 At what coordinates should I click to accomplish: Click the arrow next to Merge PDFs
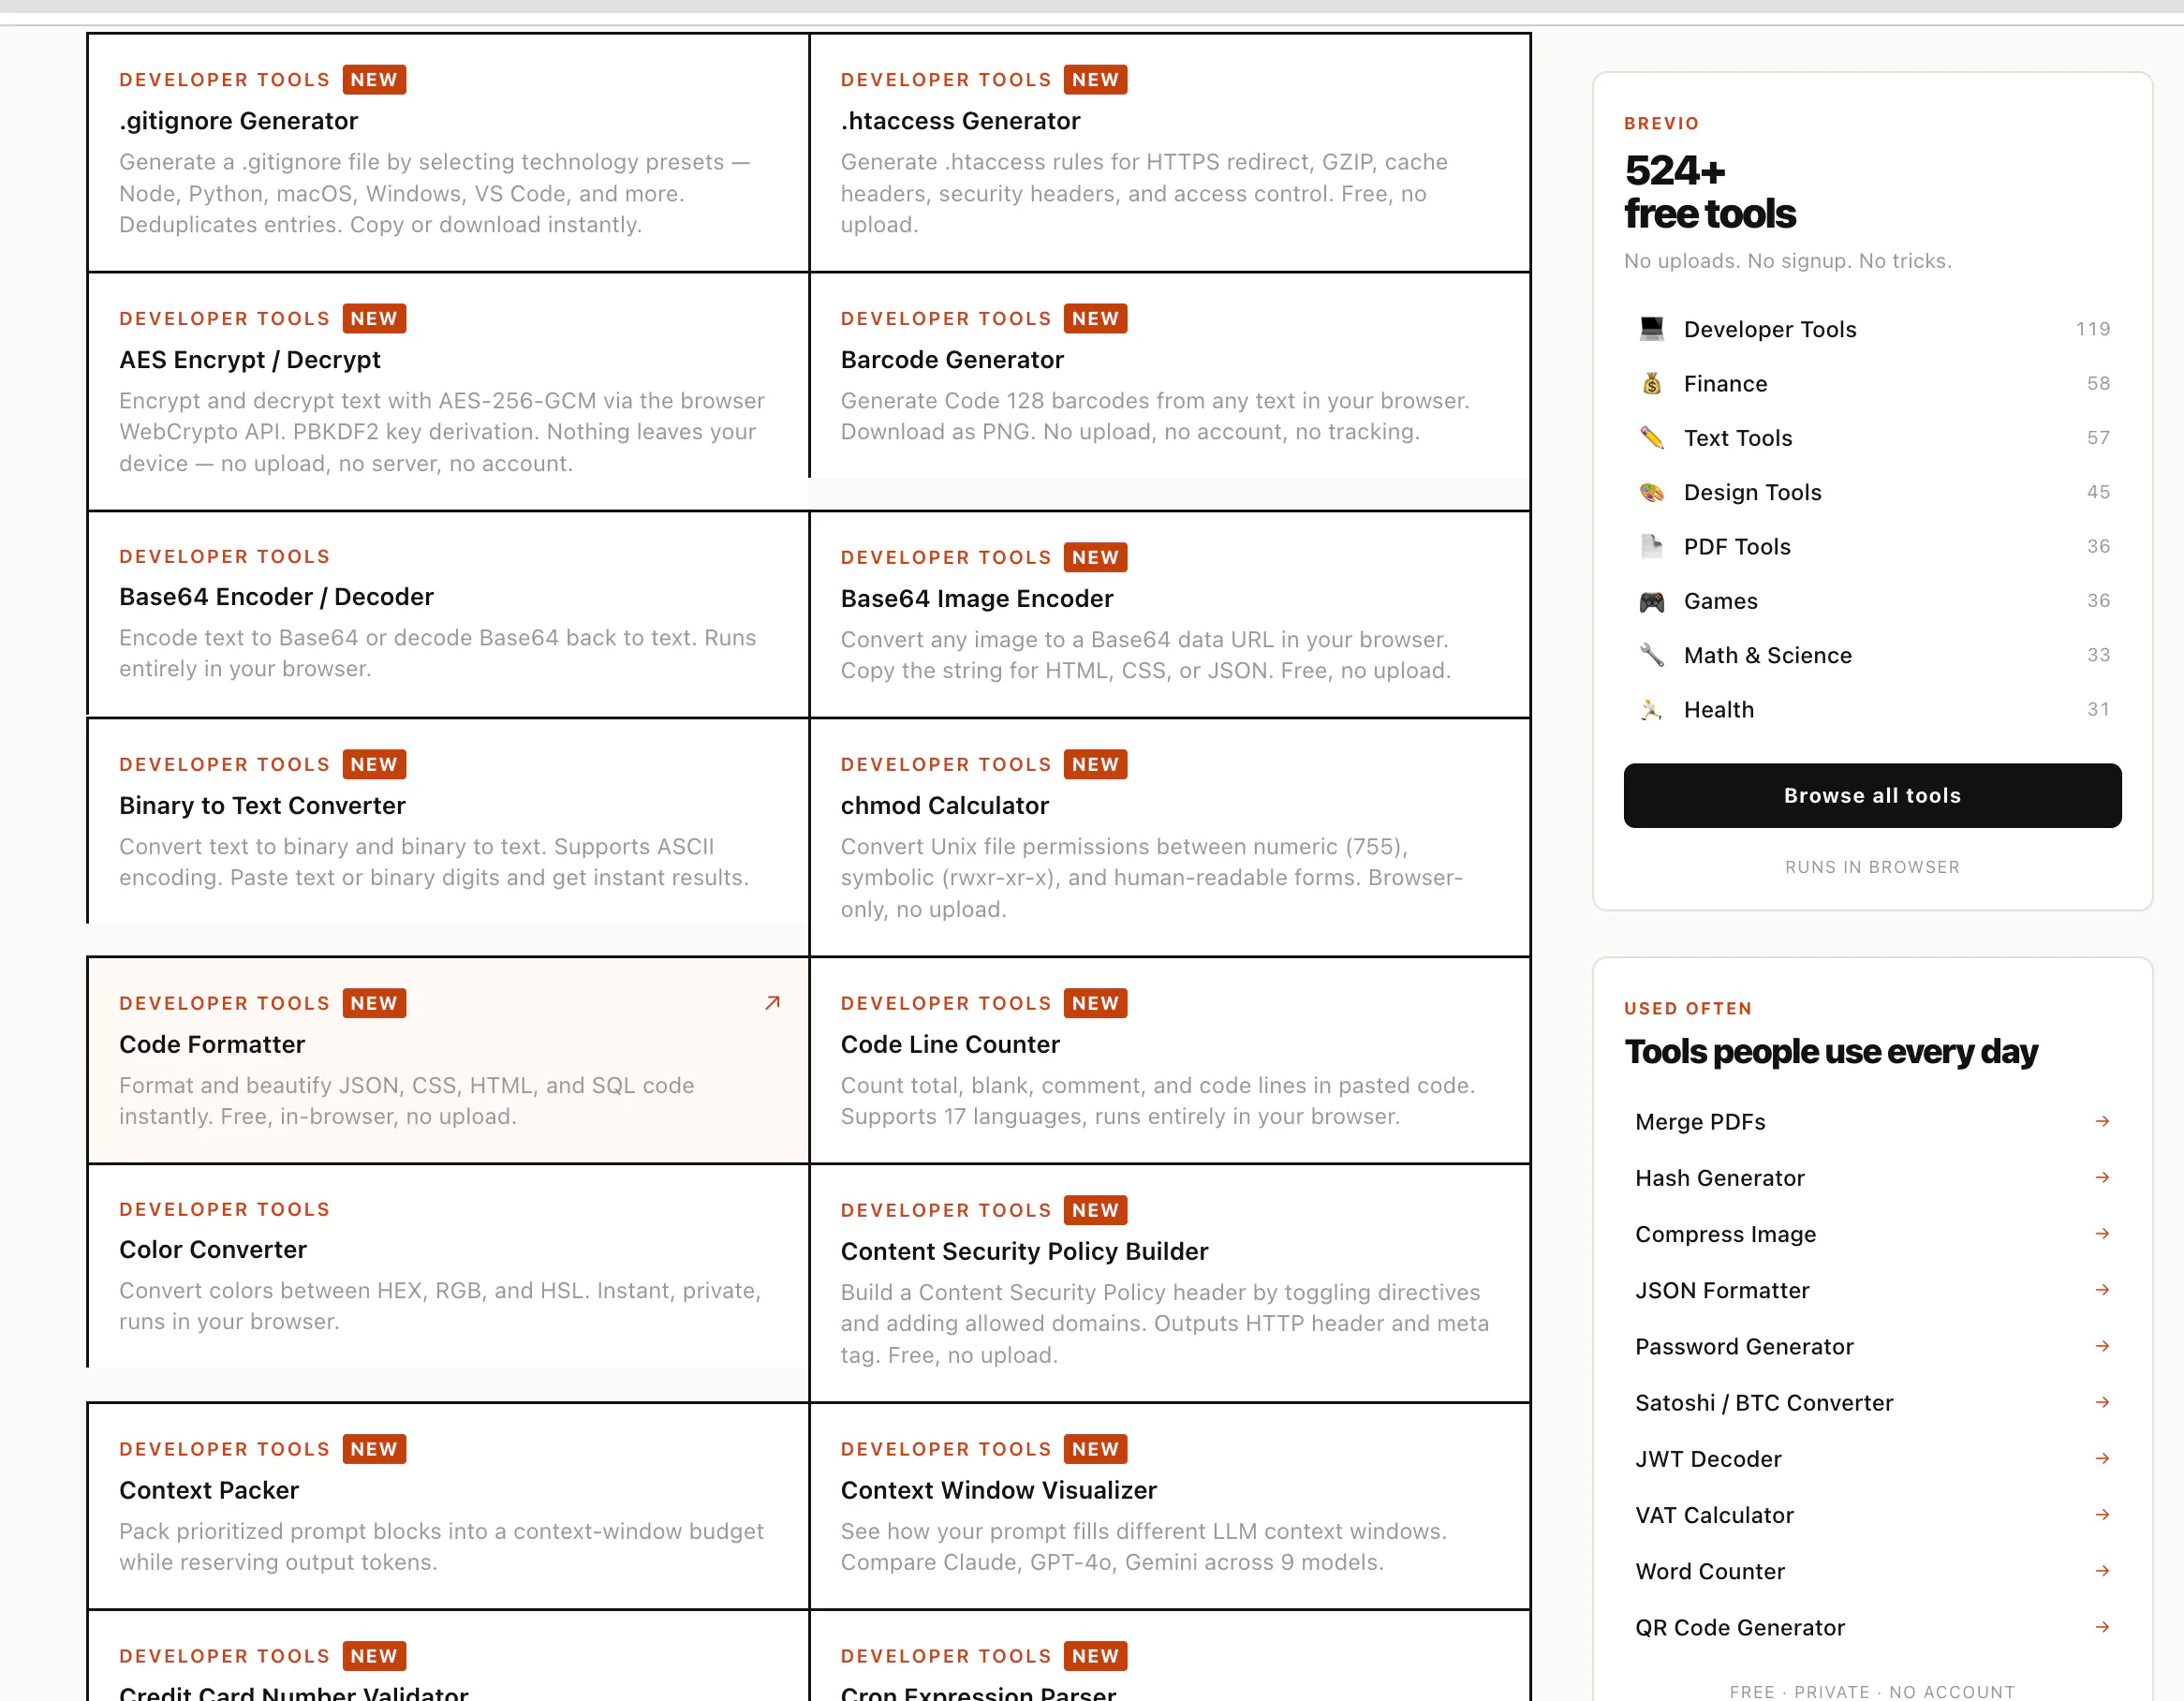pos(2102,1121)
